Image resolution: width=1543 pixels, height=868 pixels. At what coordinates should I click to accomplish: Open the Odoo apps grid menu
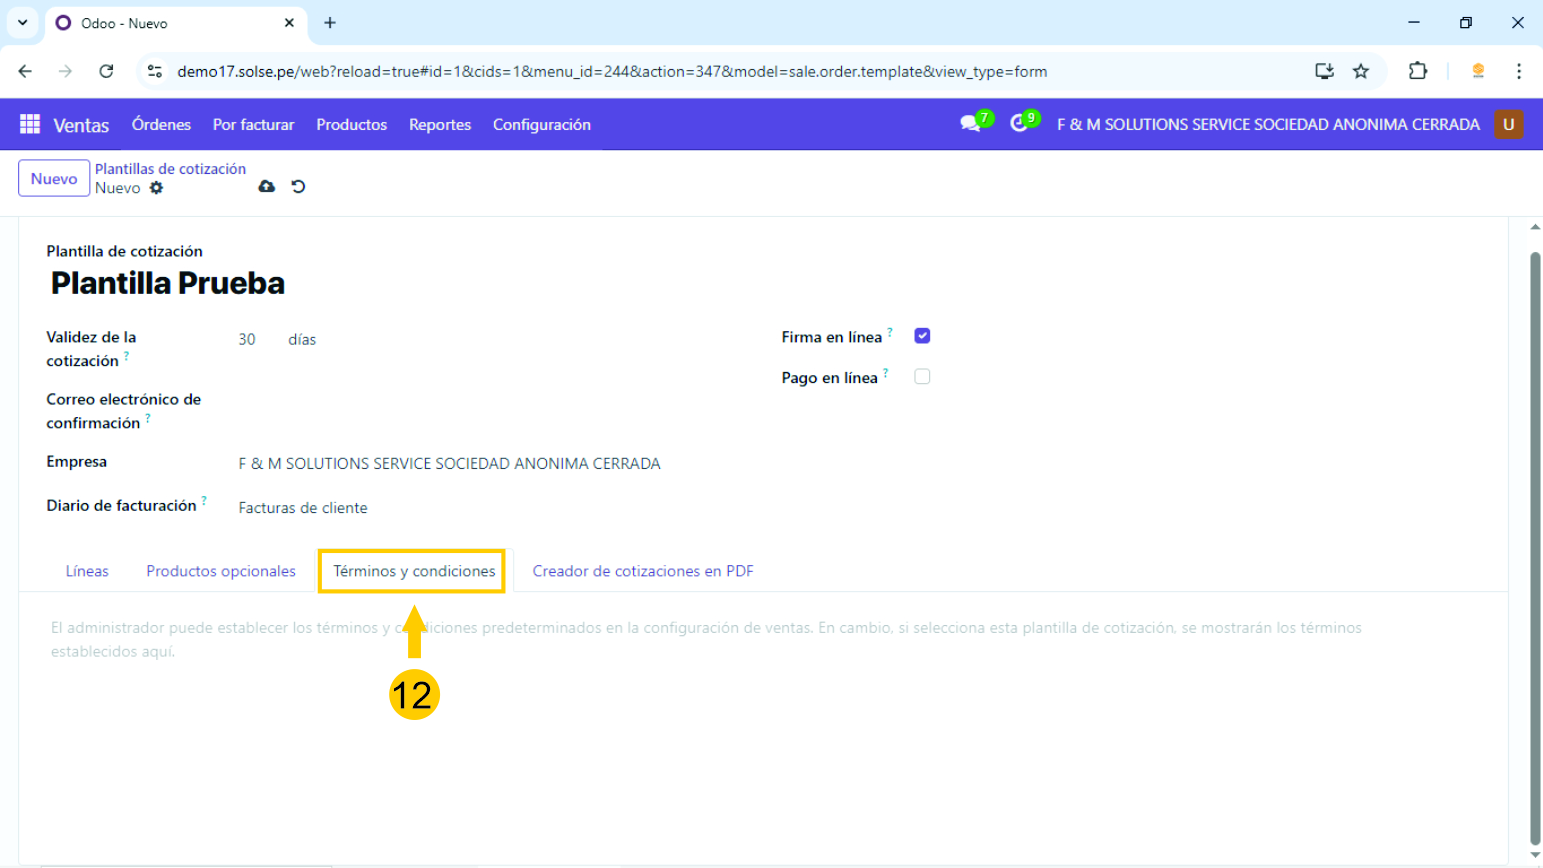click(x=30, y=124)
